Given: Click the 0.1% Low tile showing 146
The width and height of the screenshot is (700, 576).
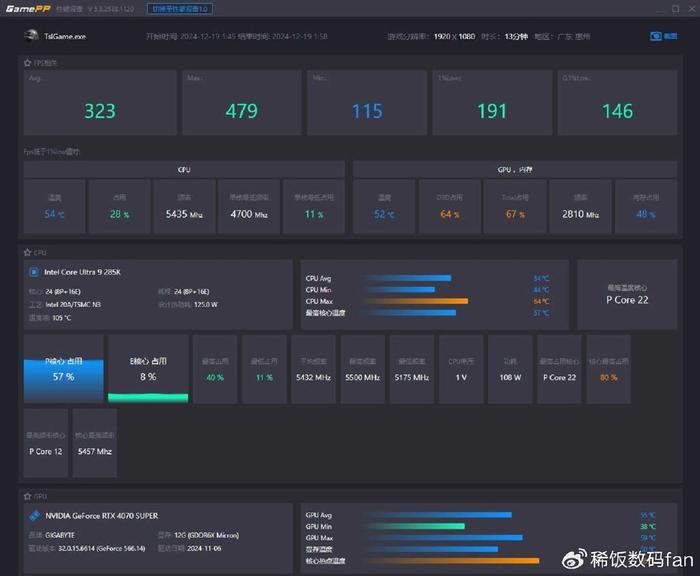Looking at the screenshot, I should tap(617, 102).
